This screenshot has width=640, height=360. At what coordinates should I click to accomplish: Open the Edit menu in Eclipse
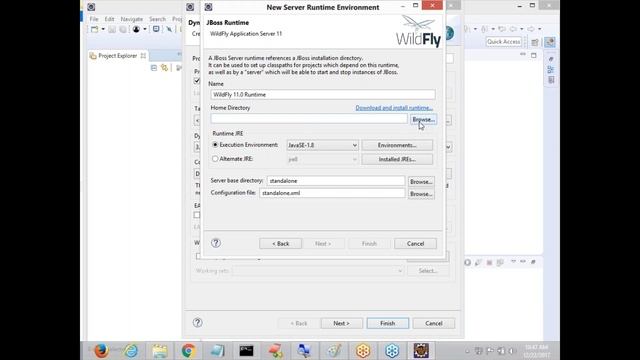pyautogui.click(x=109, y=19)
